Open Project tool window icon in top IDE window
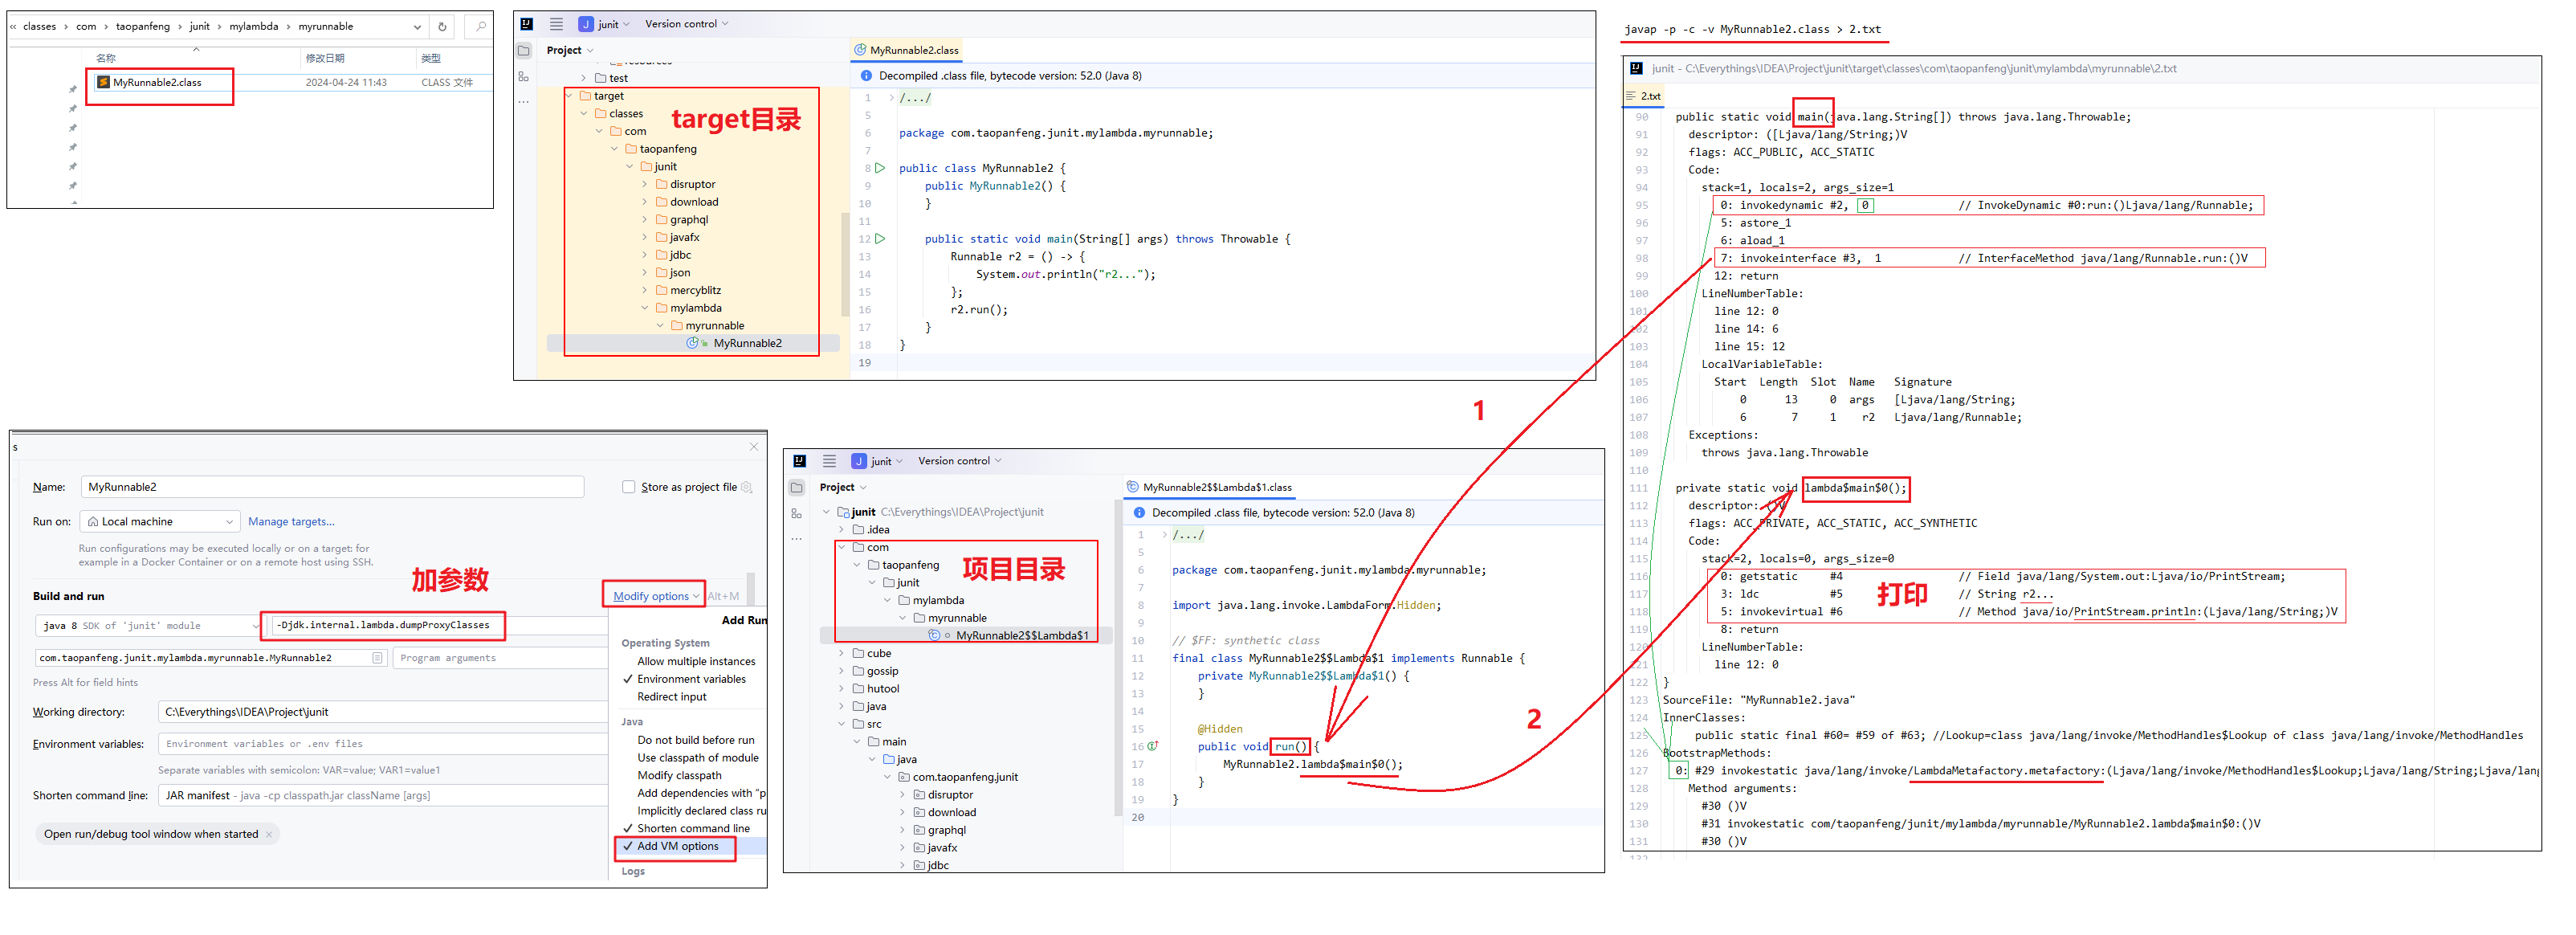 point(523,50)
